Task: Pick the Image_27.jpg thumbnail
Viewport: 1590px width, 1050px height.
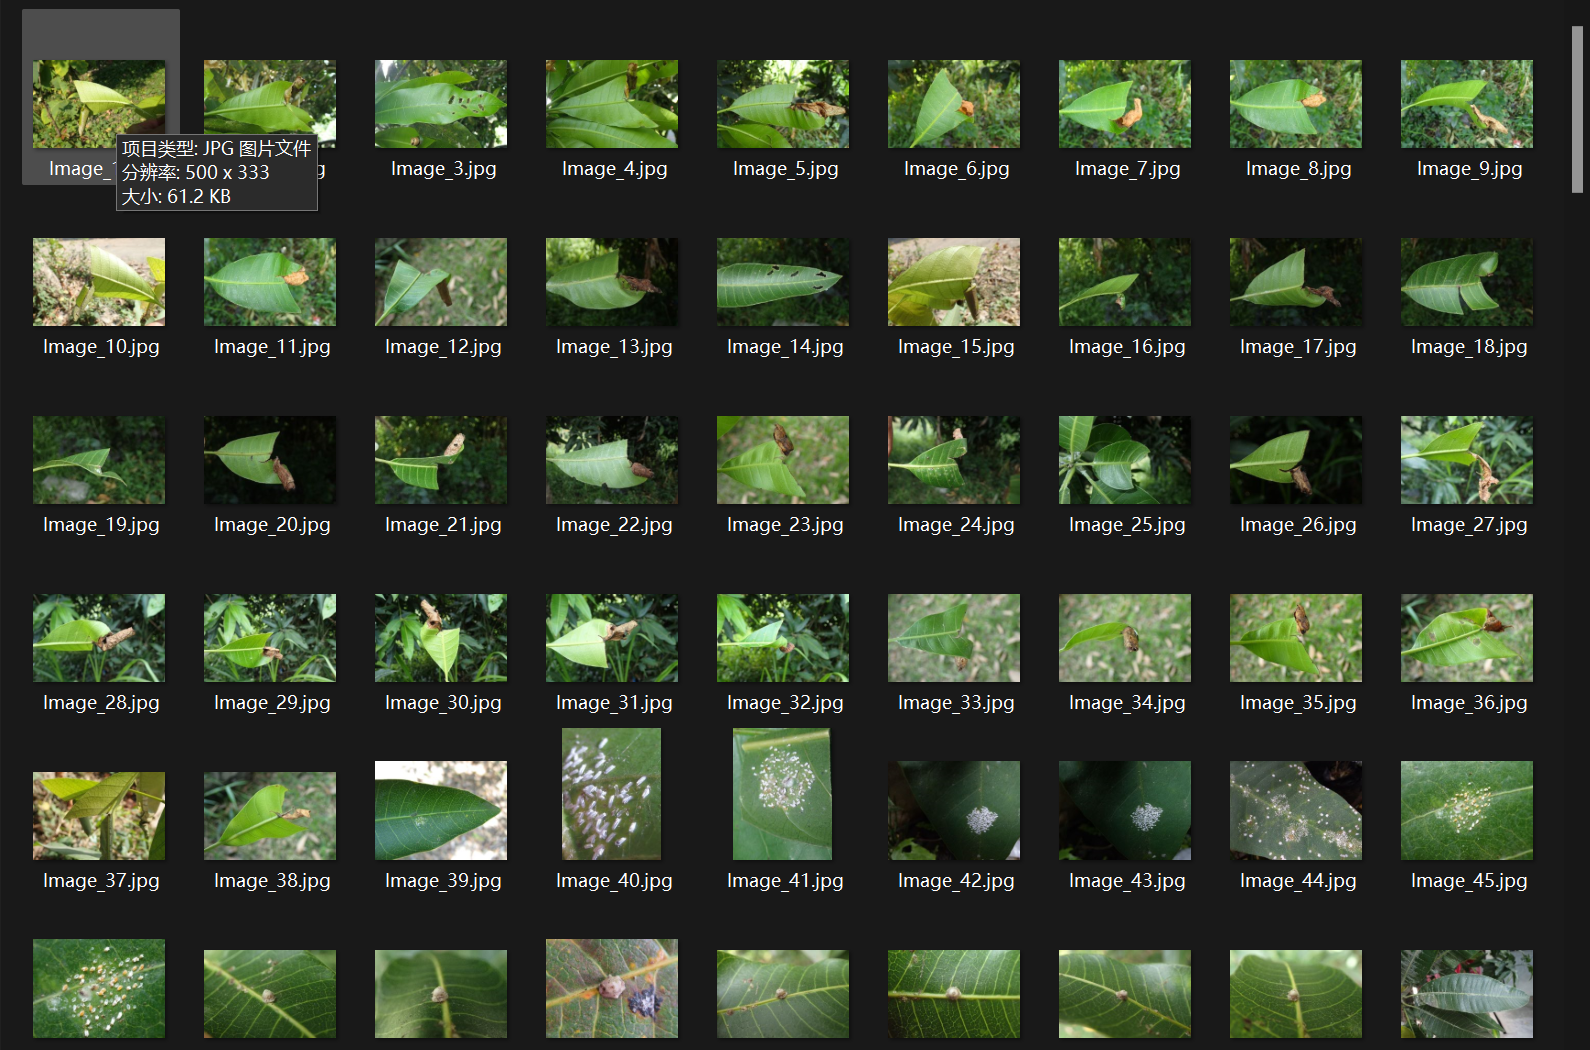Action: [1467, 460]
